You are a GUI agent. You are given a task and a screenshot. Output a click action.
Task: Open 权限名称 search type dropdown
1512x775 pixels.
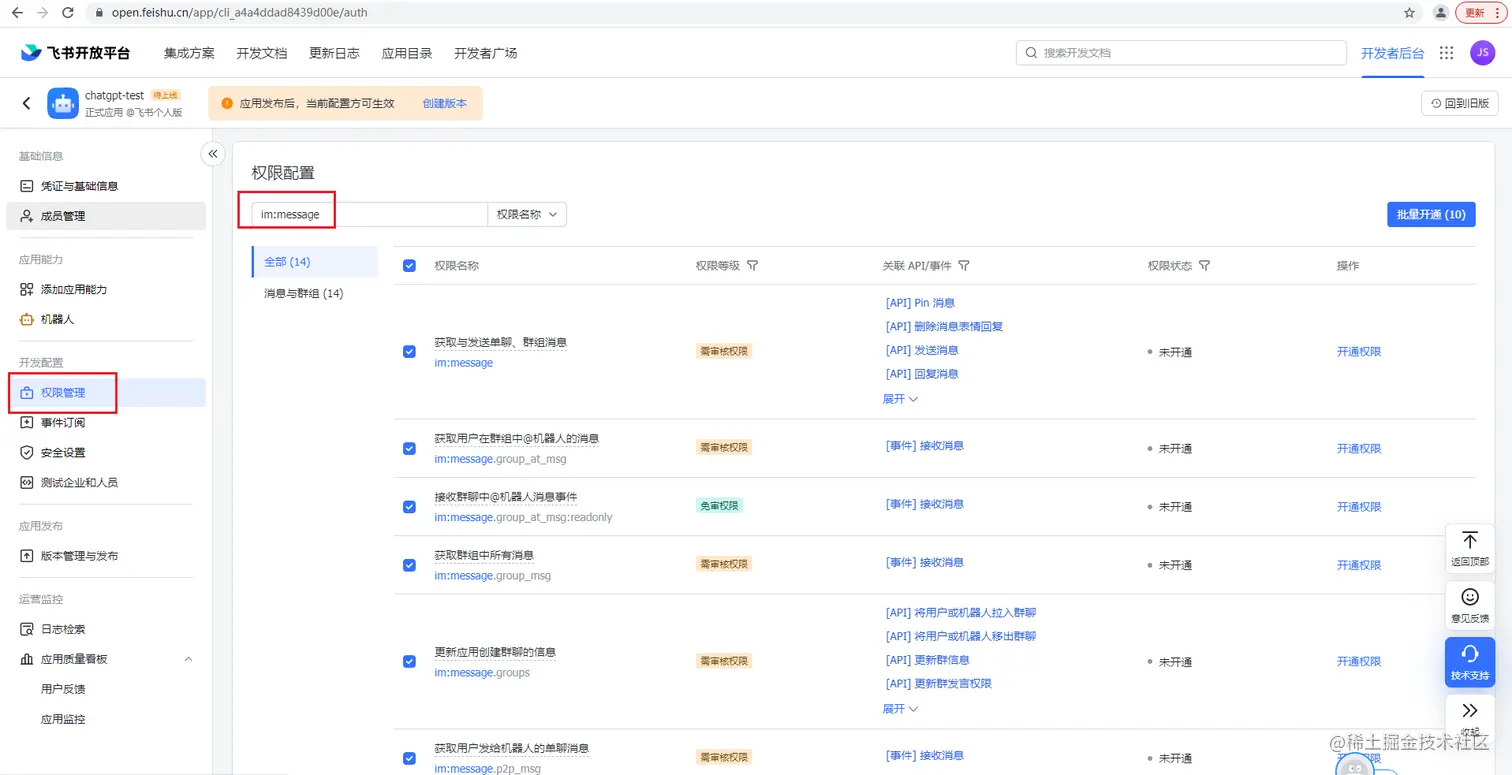pyautogui.click(x=527, y=214)
